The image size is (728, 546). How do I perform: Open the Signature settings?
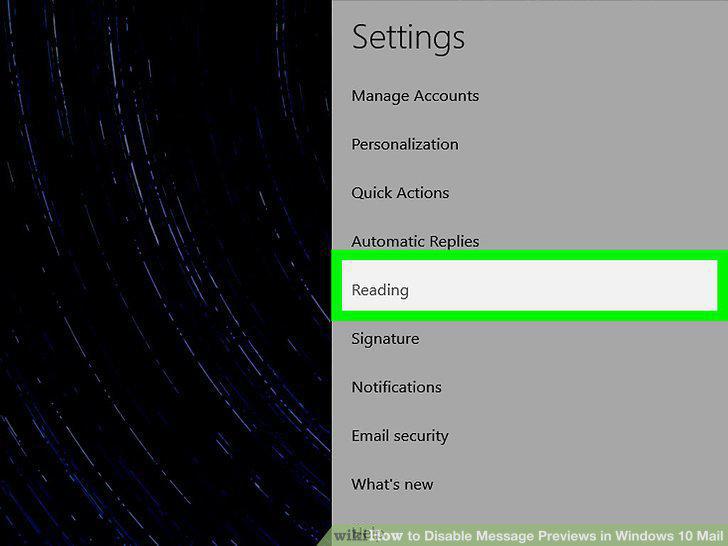(x=385, y=338)
